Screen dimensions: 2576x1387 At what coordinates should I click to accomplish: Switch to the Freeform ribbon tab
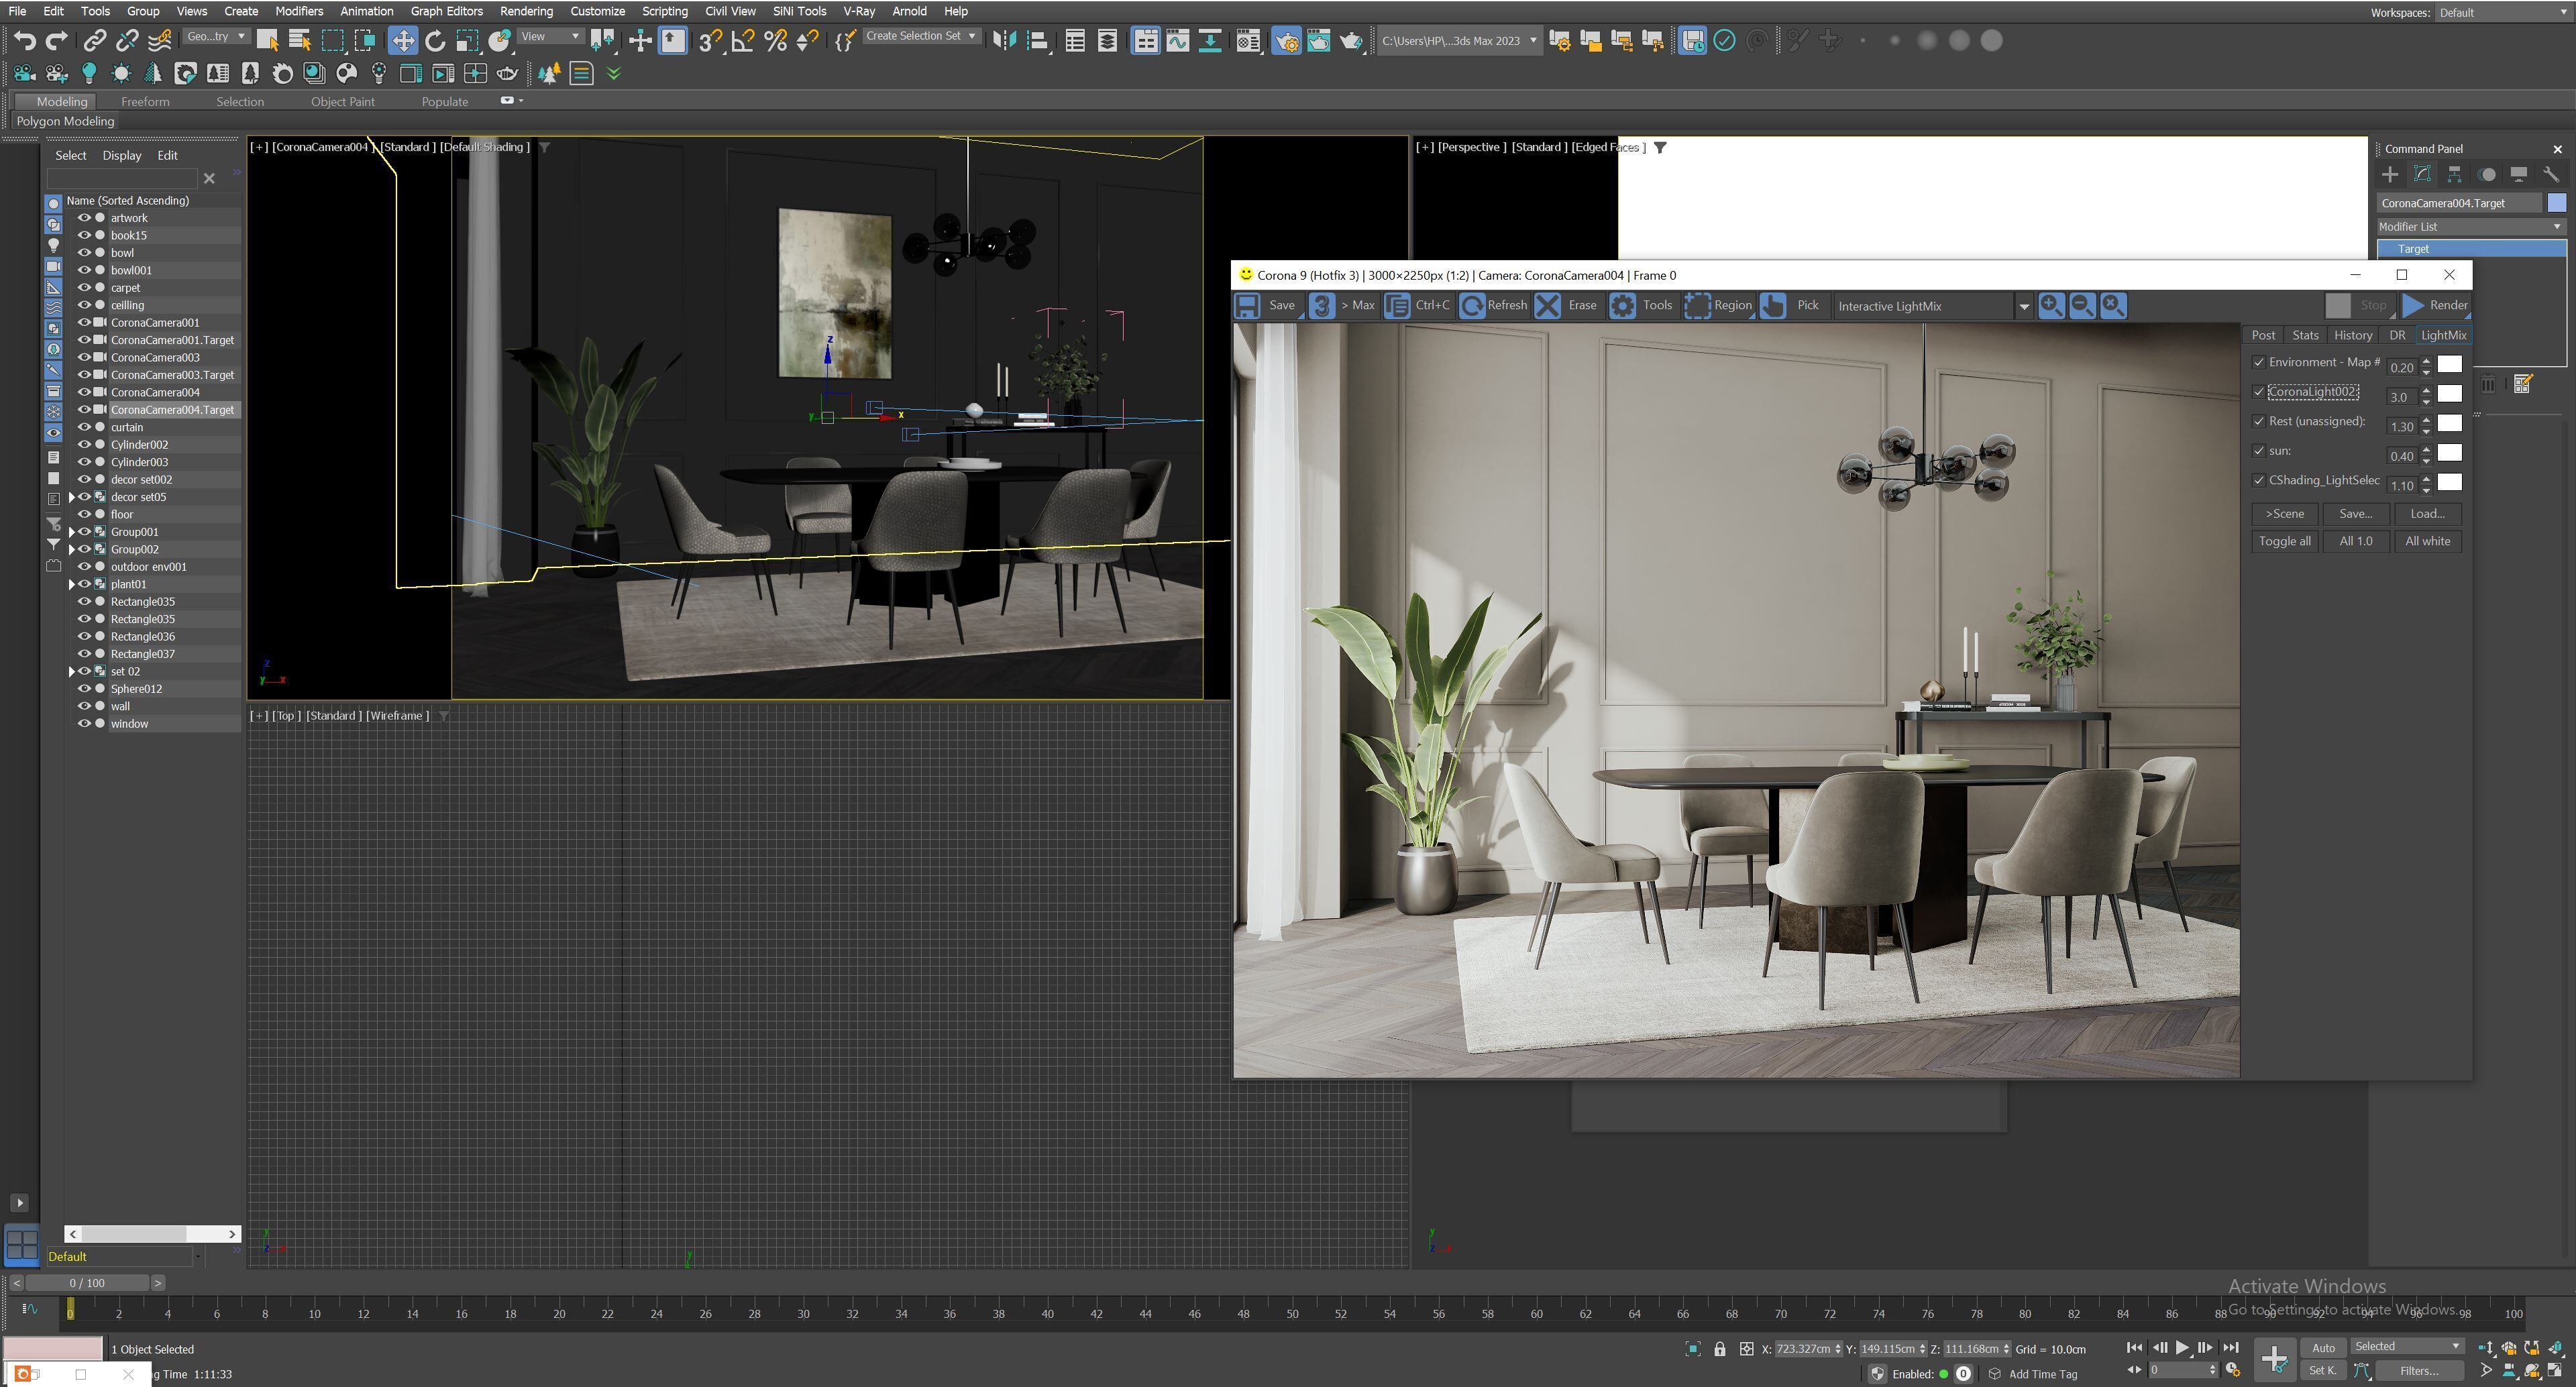point(145,102)
